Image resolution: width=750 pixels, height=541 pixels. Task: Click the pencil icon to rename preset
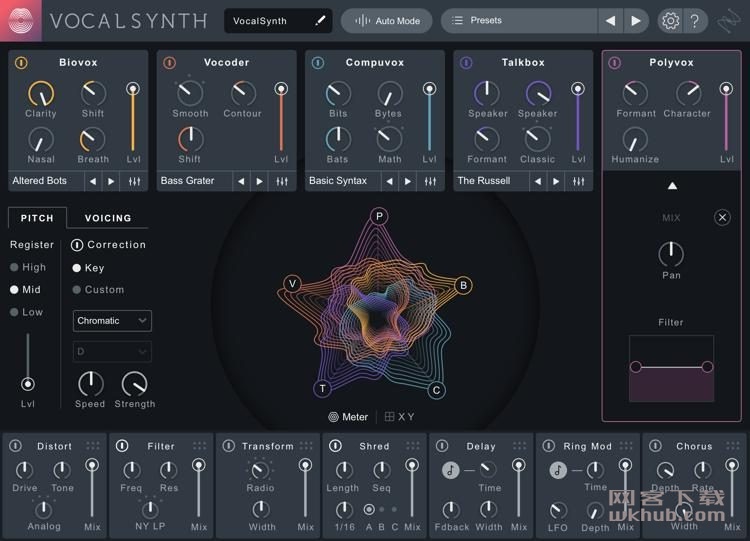point(320,21)
